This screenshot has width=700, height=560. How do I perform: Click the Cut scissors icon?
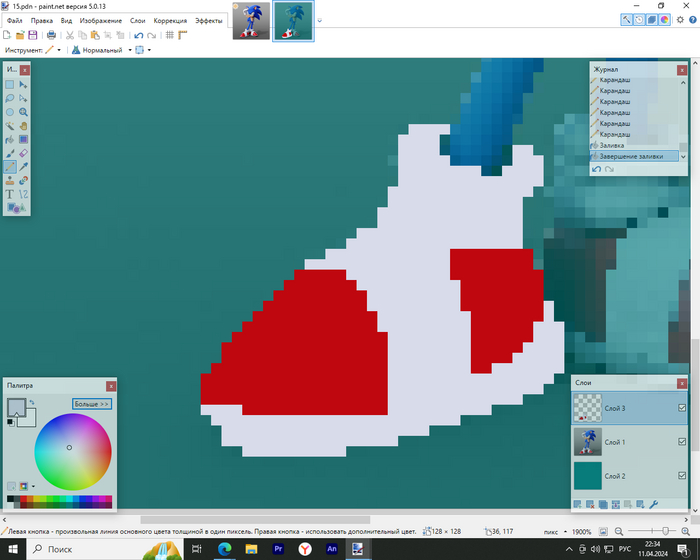point(70,35)
